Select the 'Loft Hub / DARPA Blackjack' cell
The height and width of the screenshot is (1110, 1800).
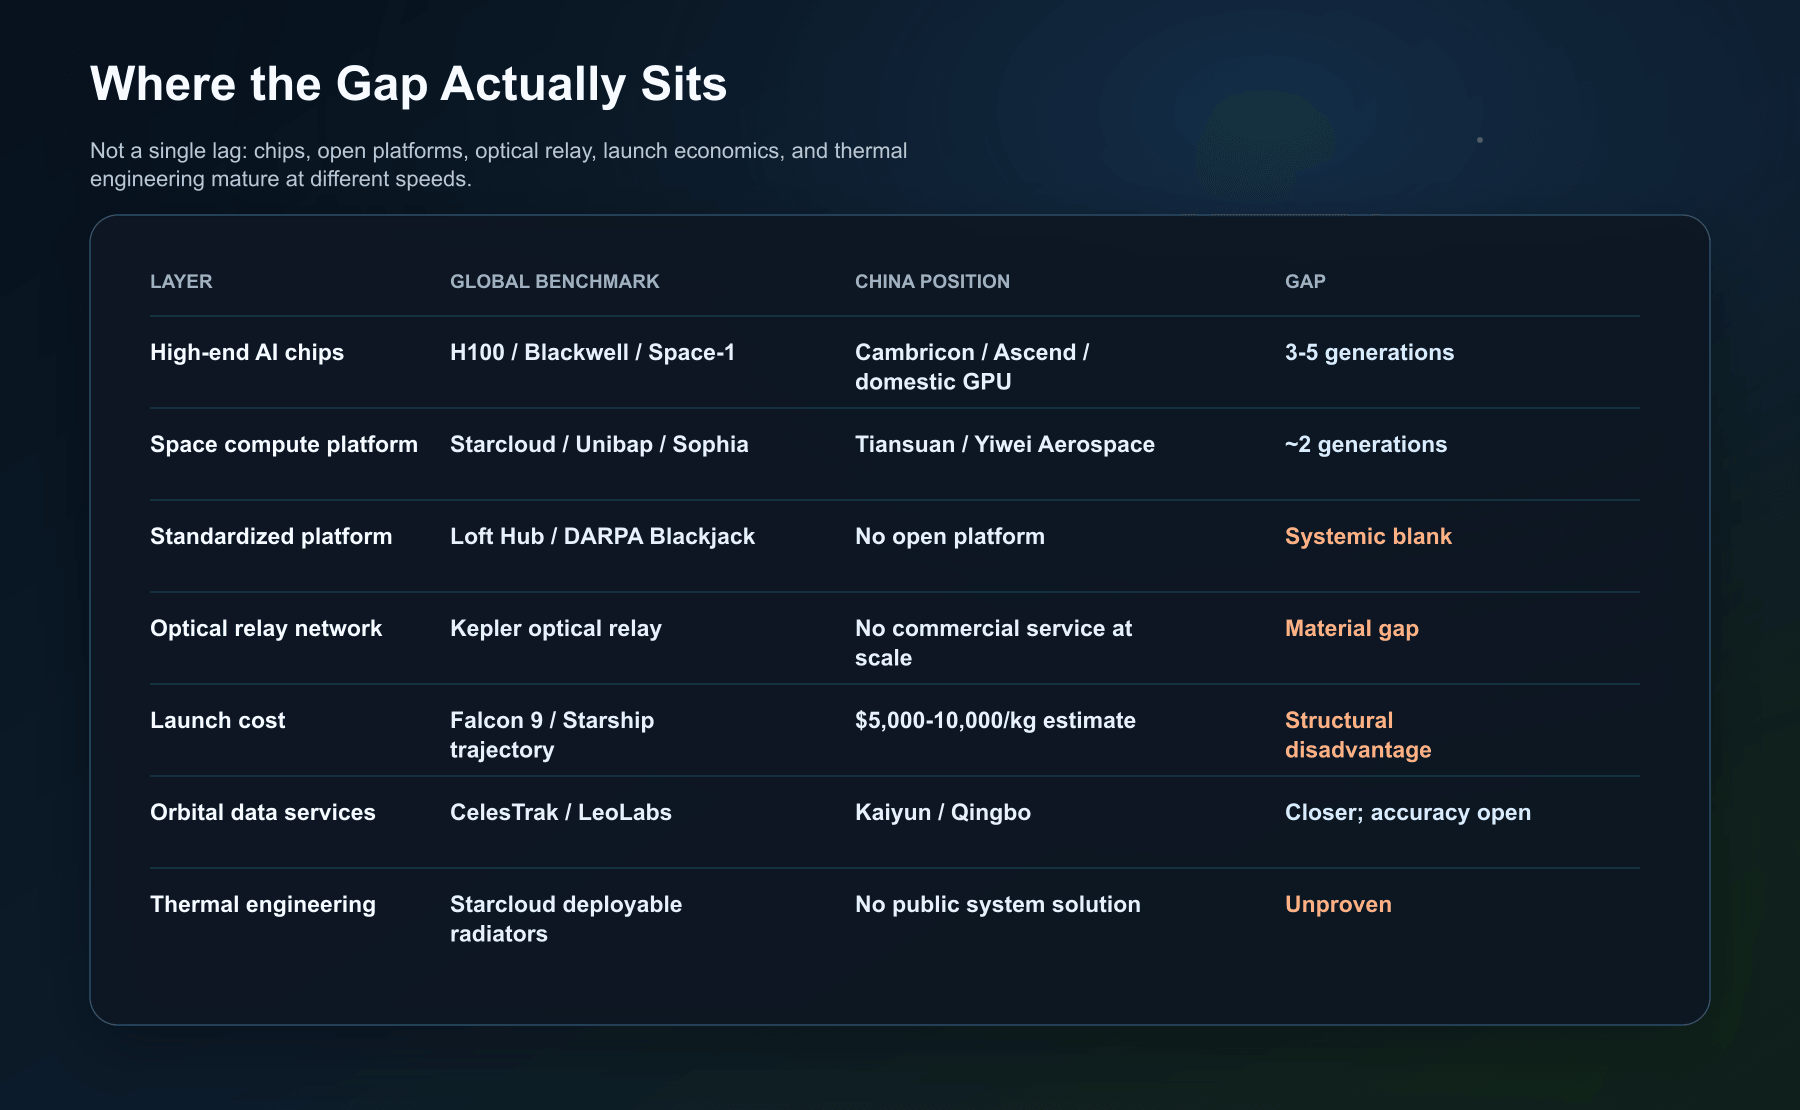point(602,536)
